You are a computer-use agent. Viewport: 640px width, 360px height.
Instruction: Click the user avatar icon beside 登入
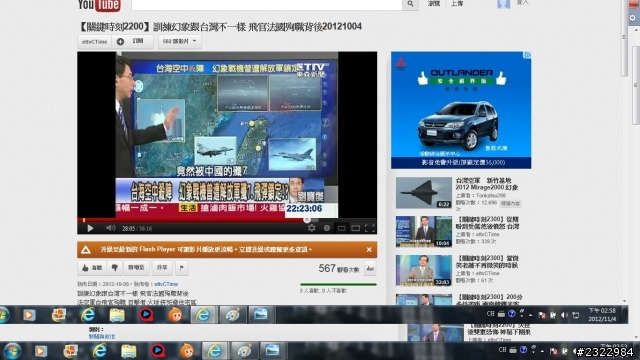tap(504, 4)
